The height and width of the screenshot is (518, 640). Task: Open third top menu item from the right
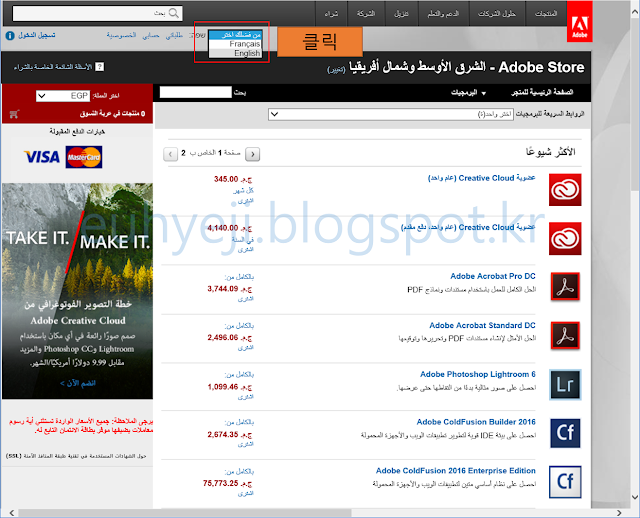pos(443,13)
